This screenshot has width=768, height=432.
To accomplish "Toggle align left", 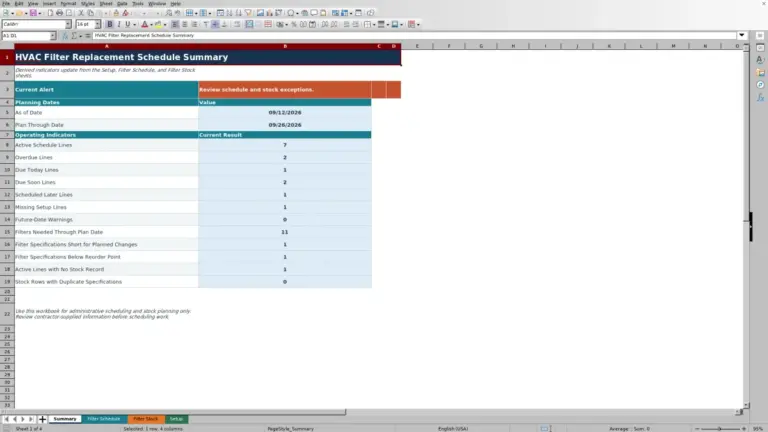I will point(174,24).
